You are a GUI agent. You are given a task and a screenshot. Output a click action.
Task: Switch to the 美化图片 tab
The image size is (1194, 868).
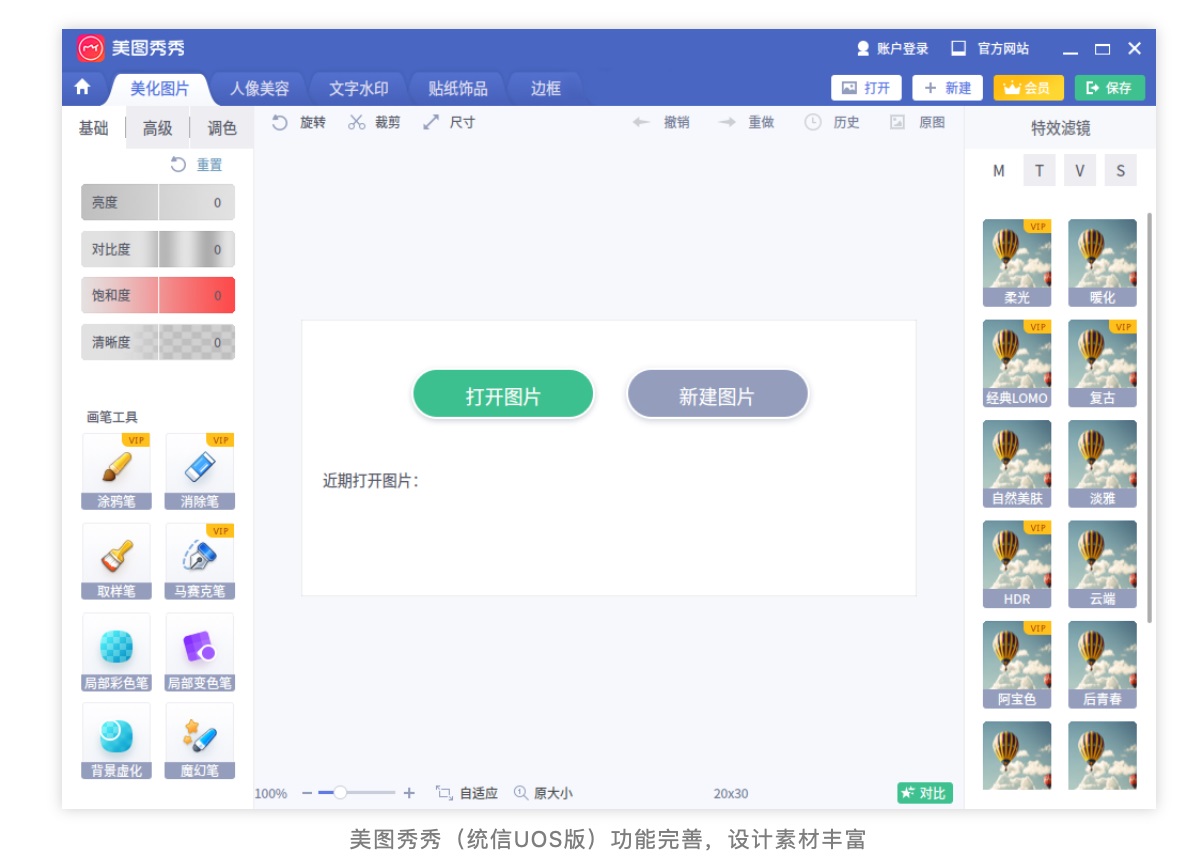159,89
